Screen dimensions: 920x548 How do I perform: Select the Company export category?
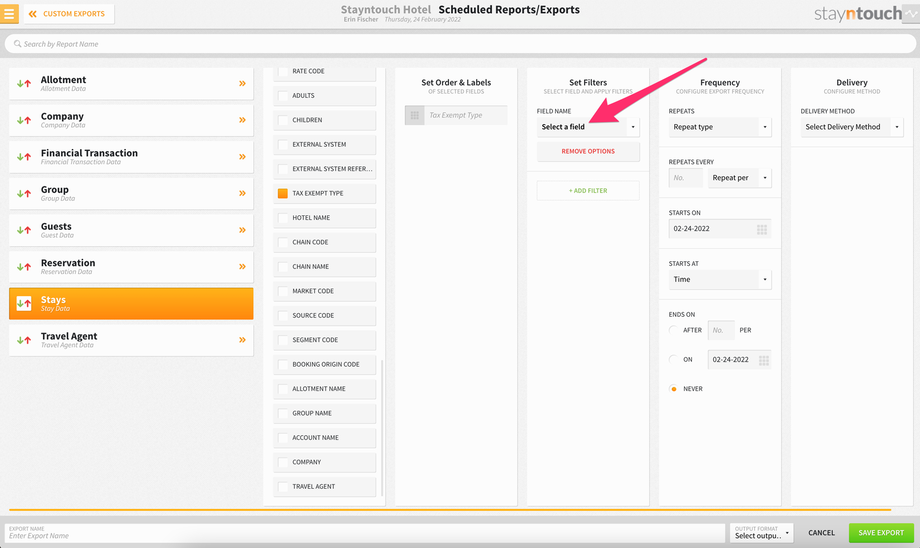pos(131,120)
